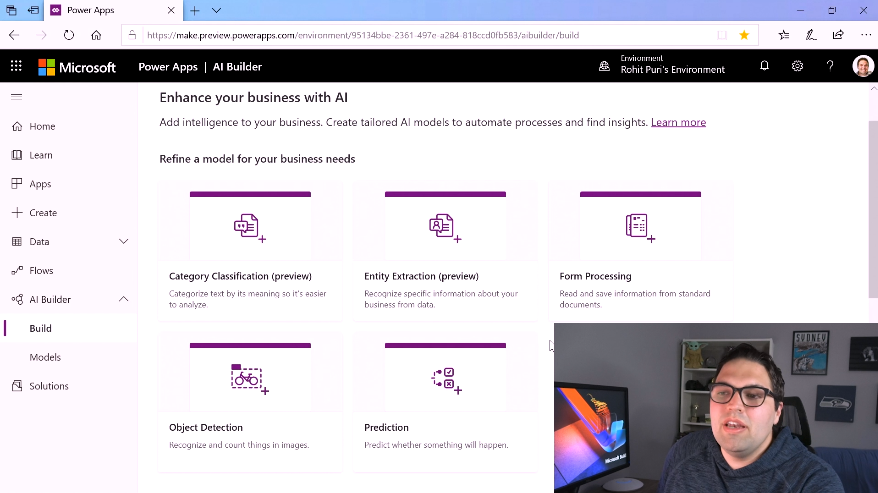Open reading view icon in address bar
The width and height of the screenshot is (878, 493).
722,35
